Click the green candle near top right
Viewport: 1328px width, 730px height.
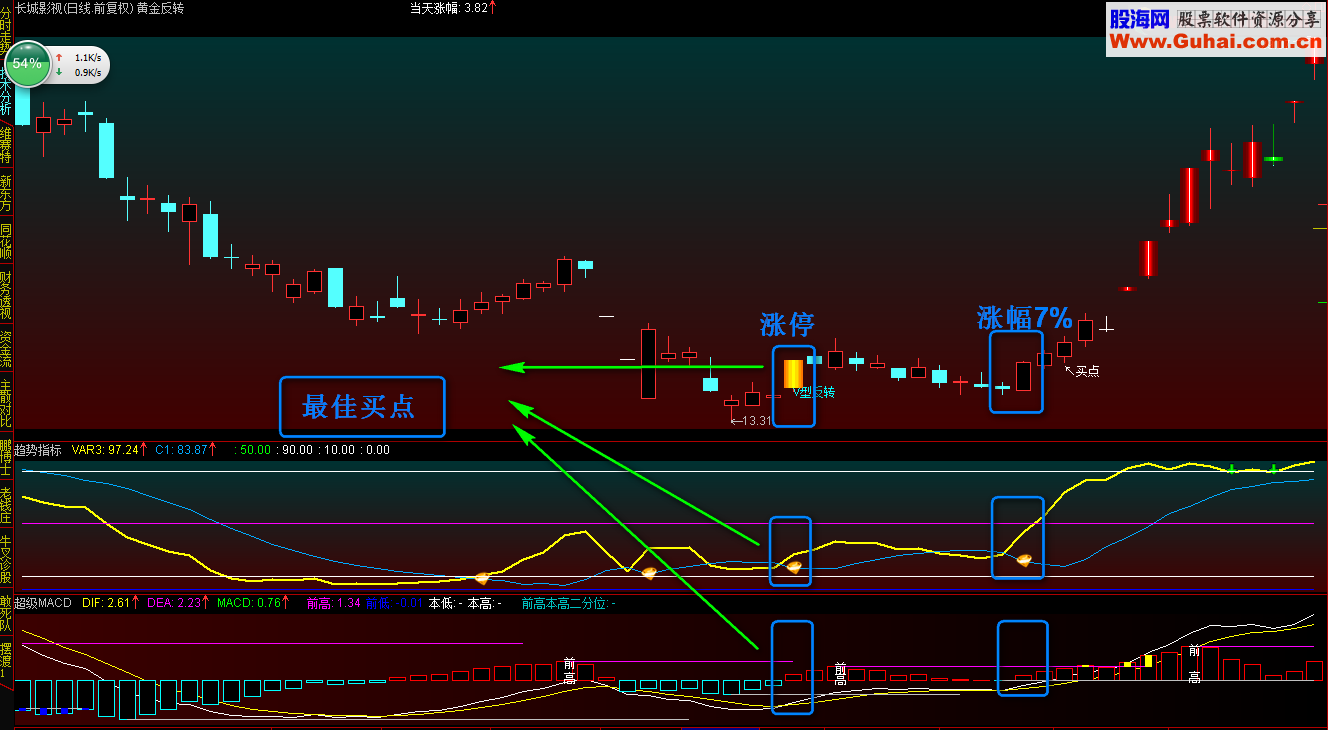point(1273,158)
